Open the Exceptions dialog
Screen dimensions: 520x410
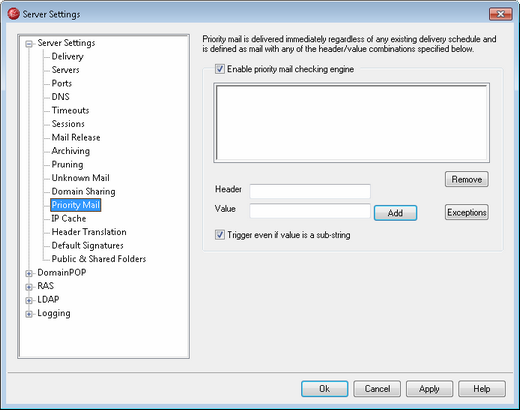pos(467,212)
